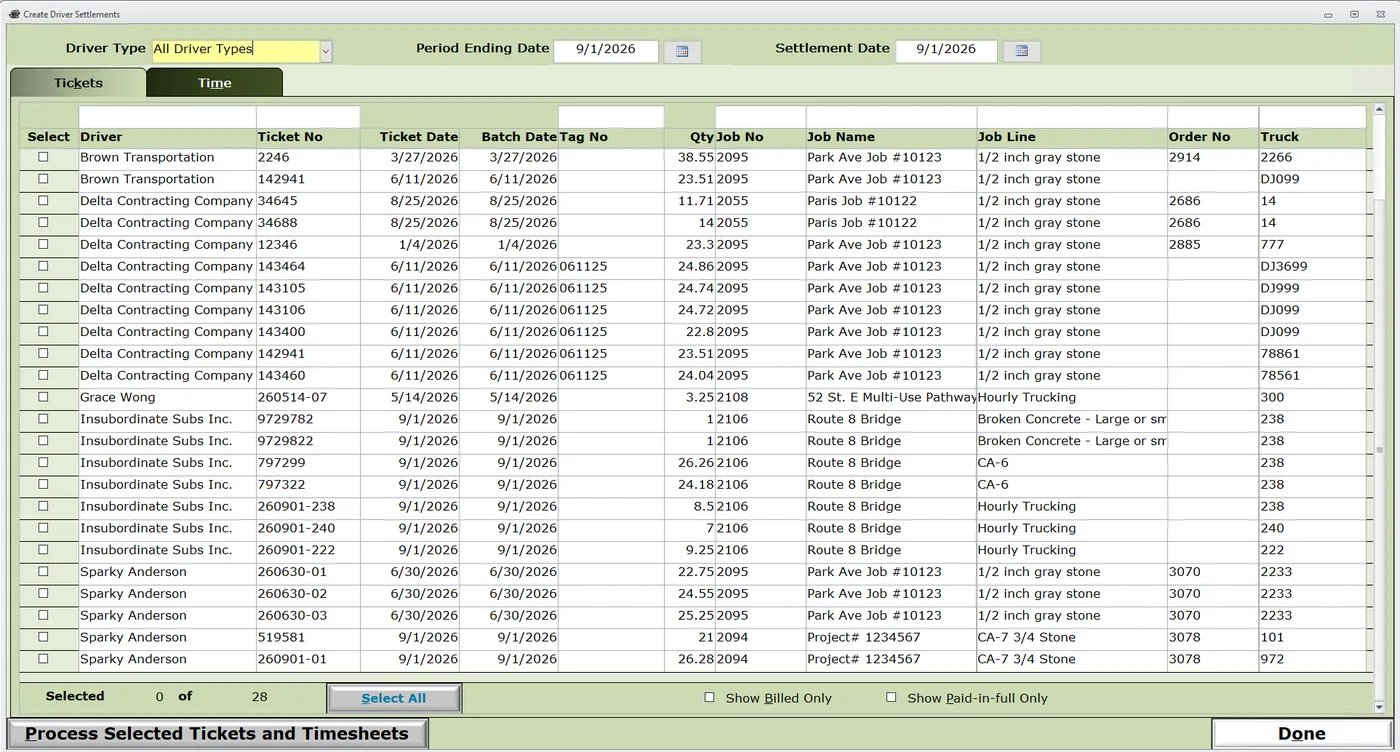
Task: Select checkbox for Sparky Anderson ticket 519581
Action: (x=43, y=637)
